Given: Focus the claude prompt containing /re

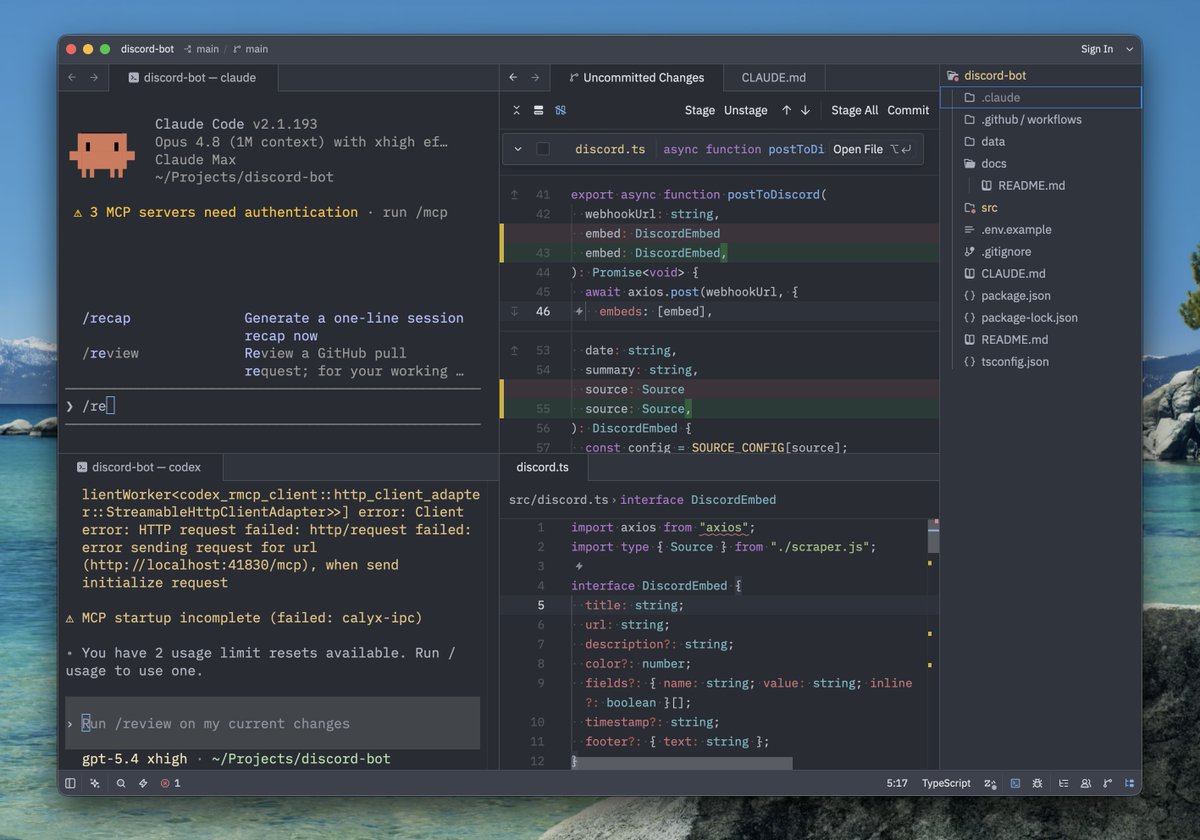Looking at the screenshot, I should (273, 406).
